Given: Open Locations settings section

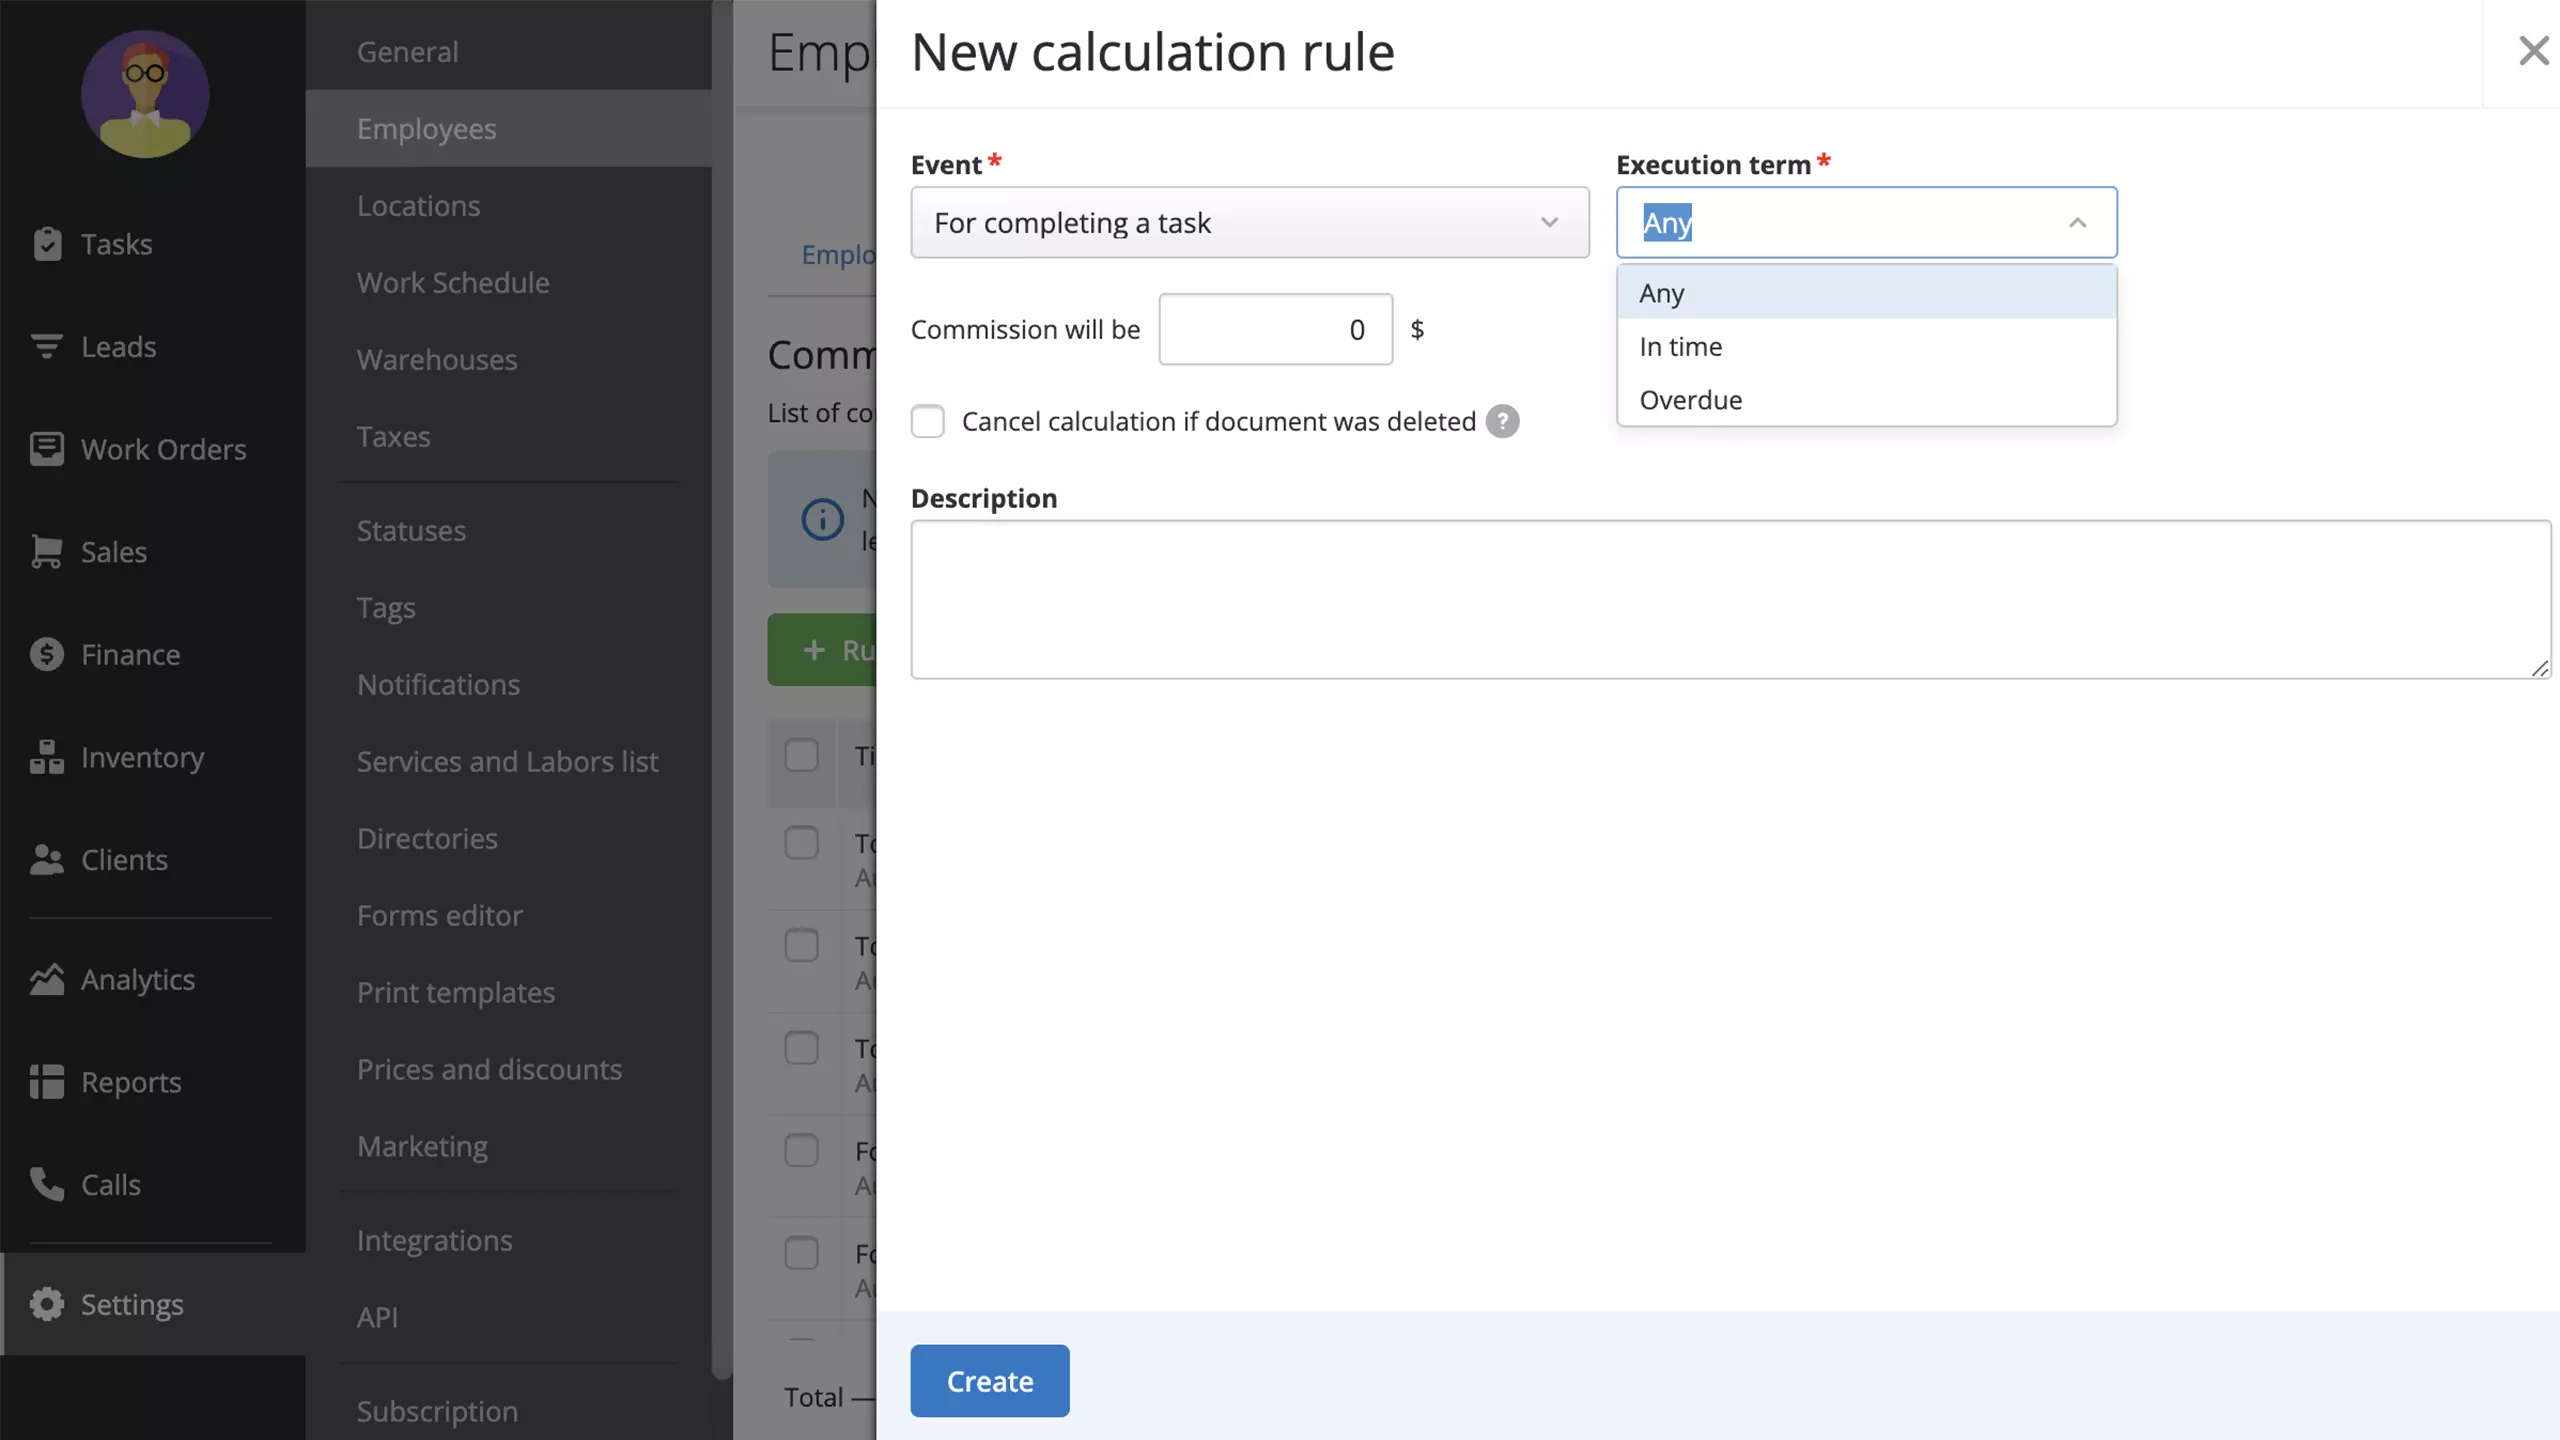Looking at the screenshot, I should pyautogui.click(x=418, y=206).
